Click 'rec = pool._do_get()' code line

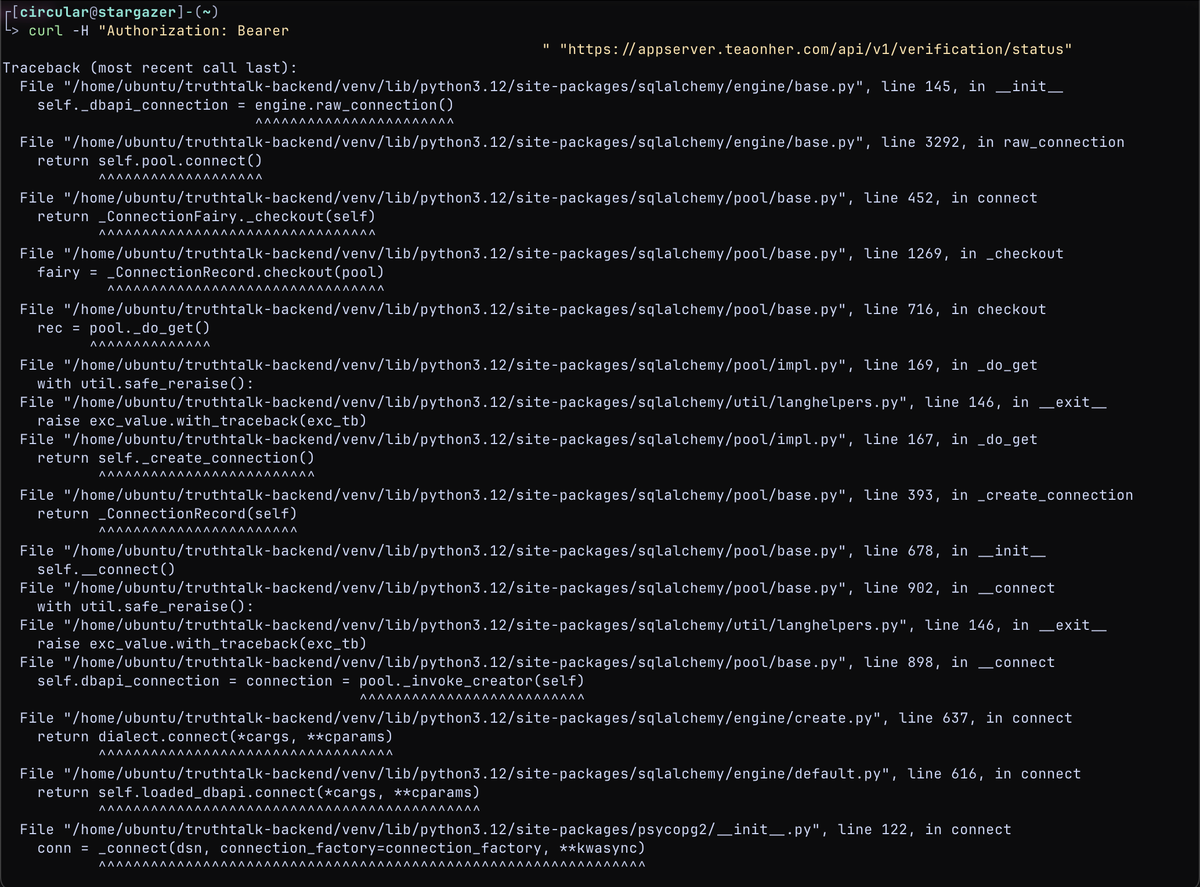tap(123, 328)
